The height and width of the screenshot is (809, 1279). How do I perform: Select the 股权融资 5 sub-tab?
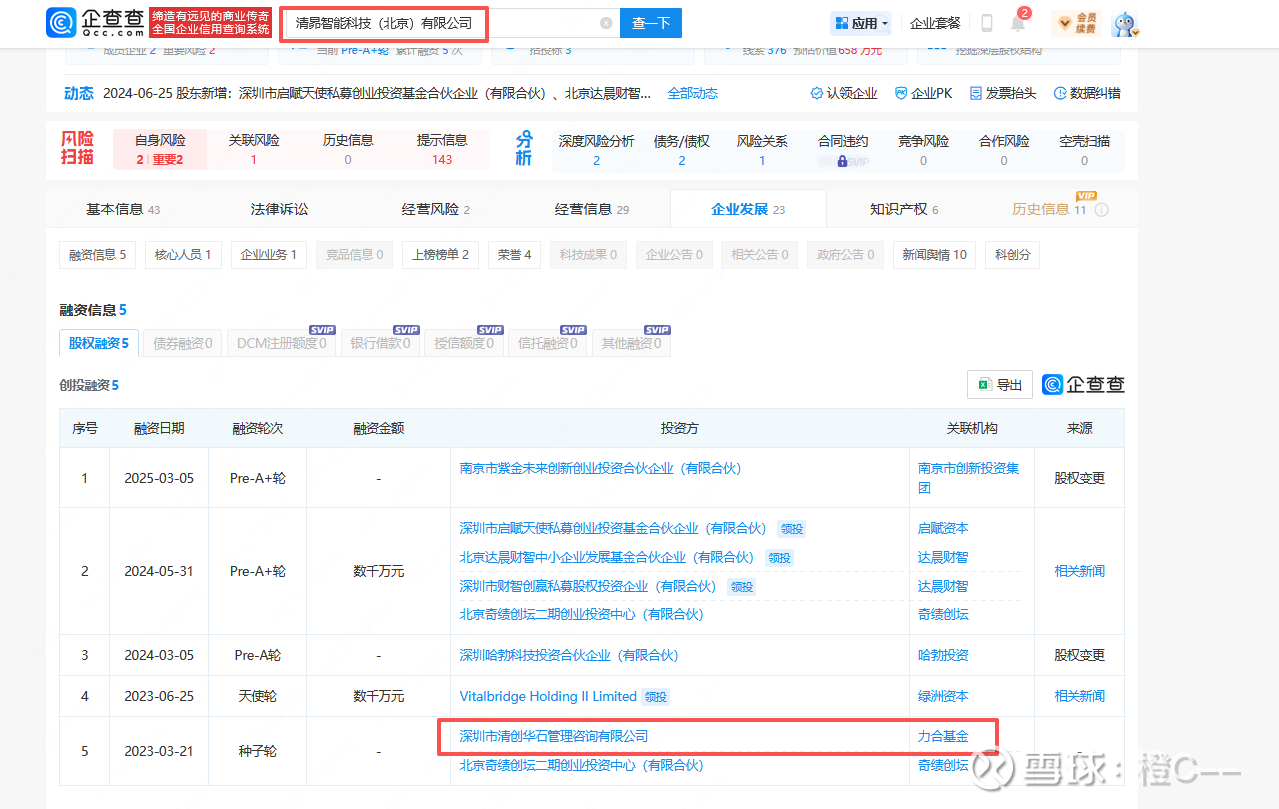point(98,343)
